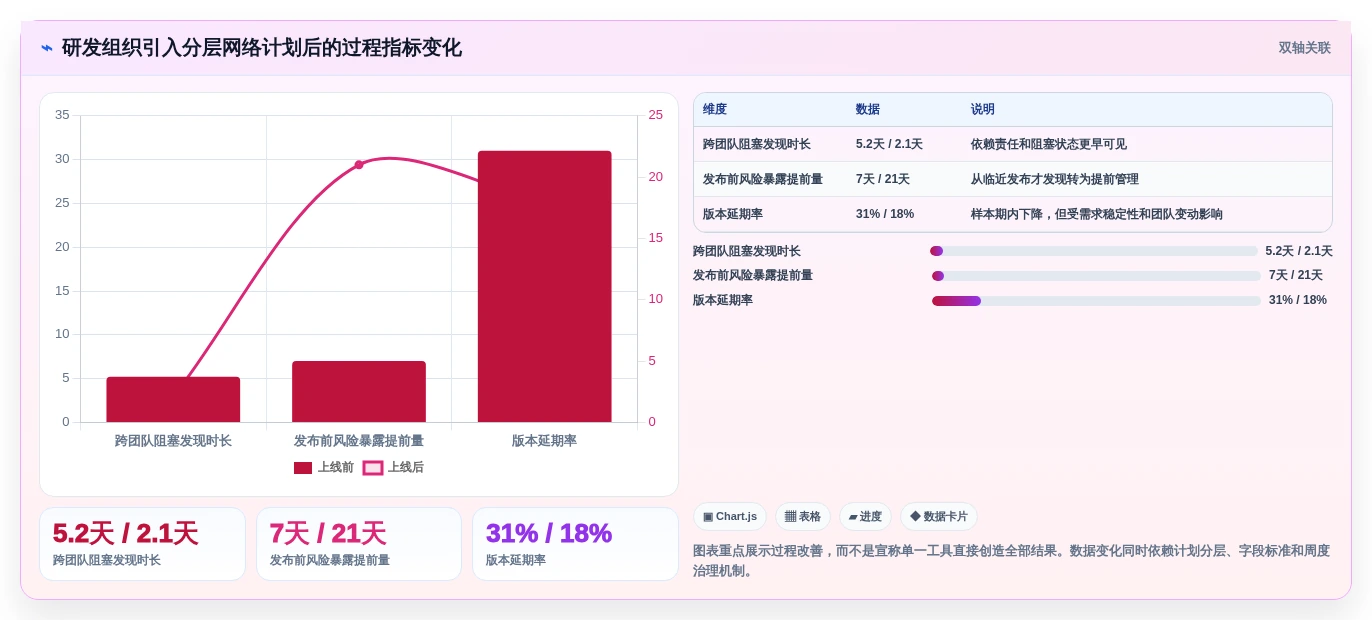Image resolution: width=1372 pixels, height=620 pixels.
Task: Click the 双轴关联 label in header
Action: point(1304,48)
